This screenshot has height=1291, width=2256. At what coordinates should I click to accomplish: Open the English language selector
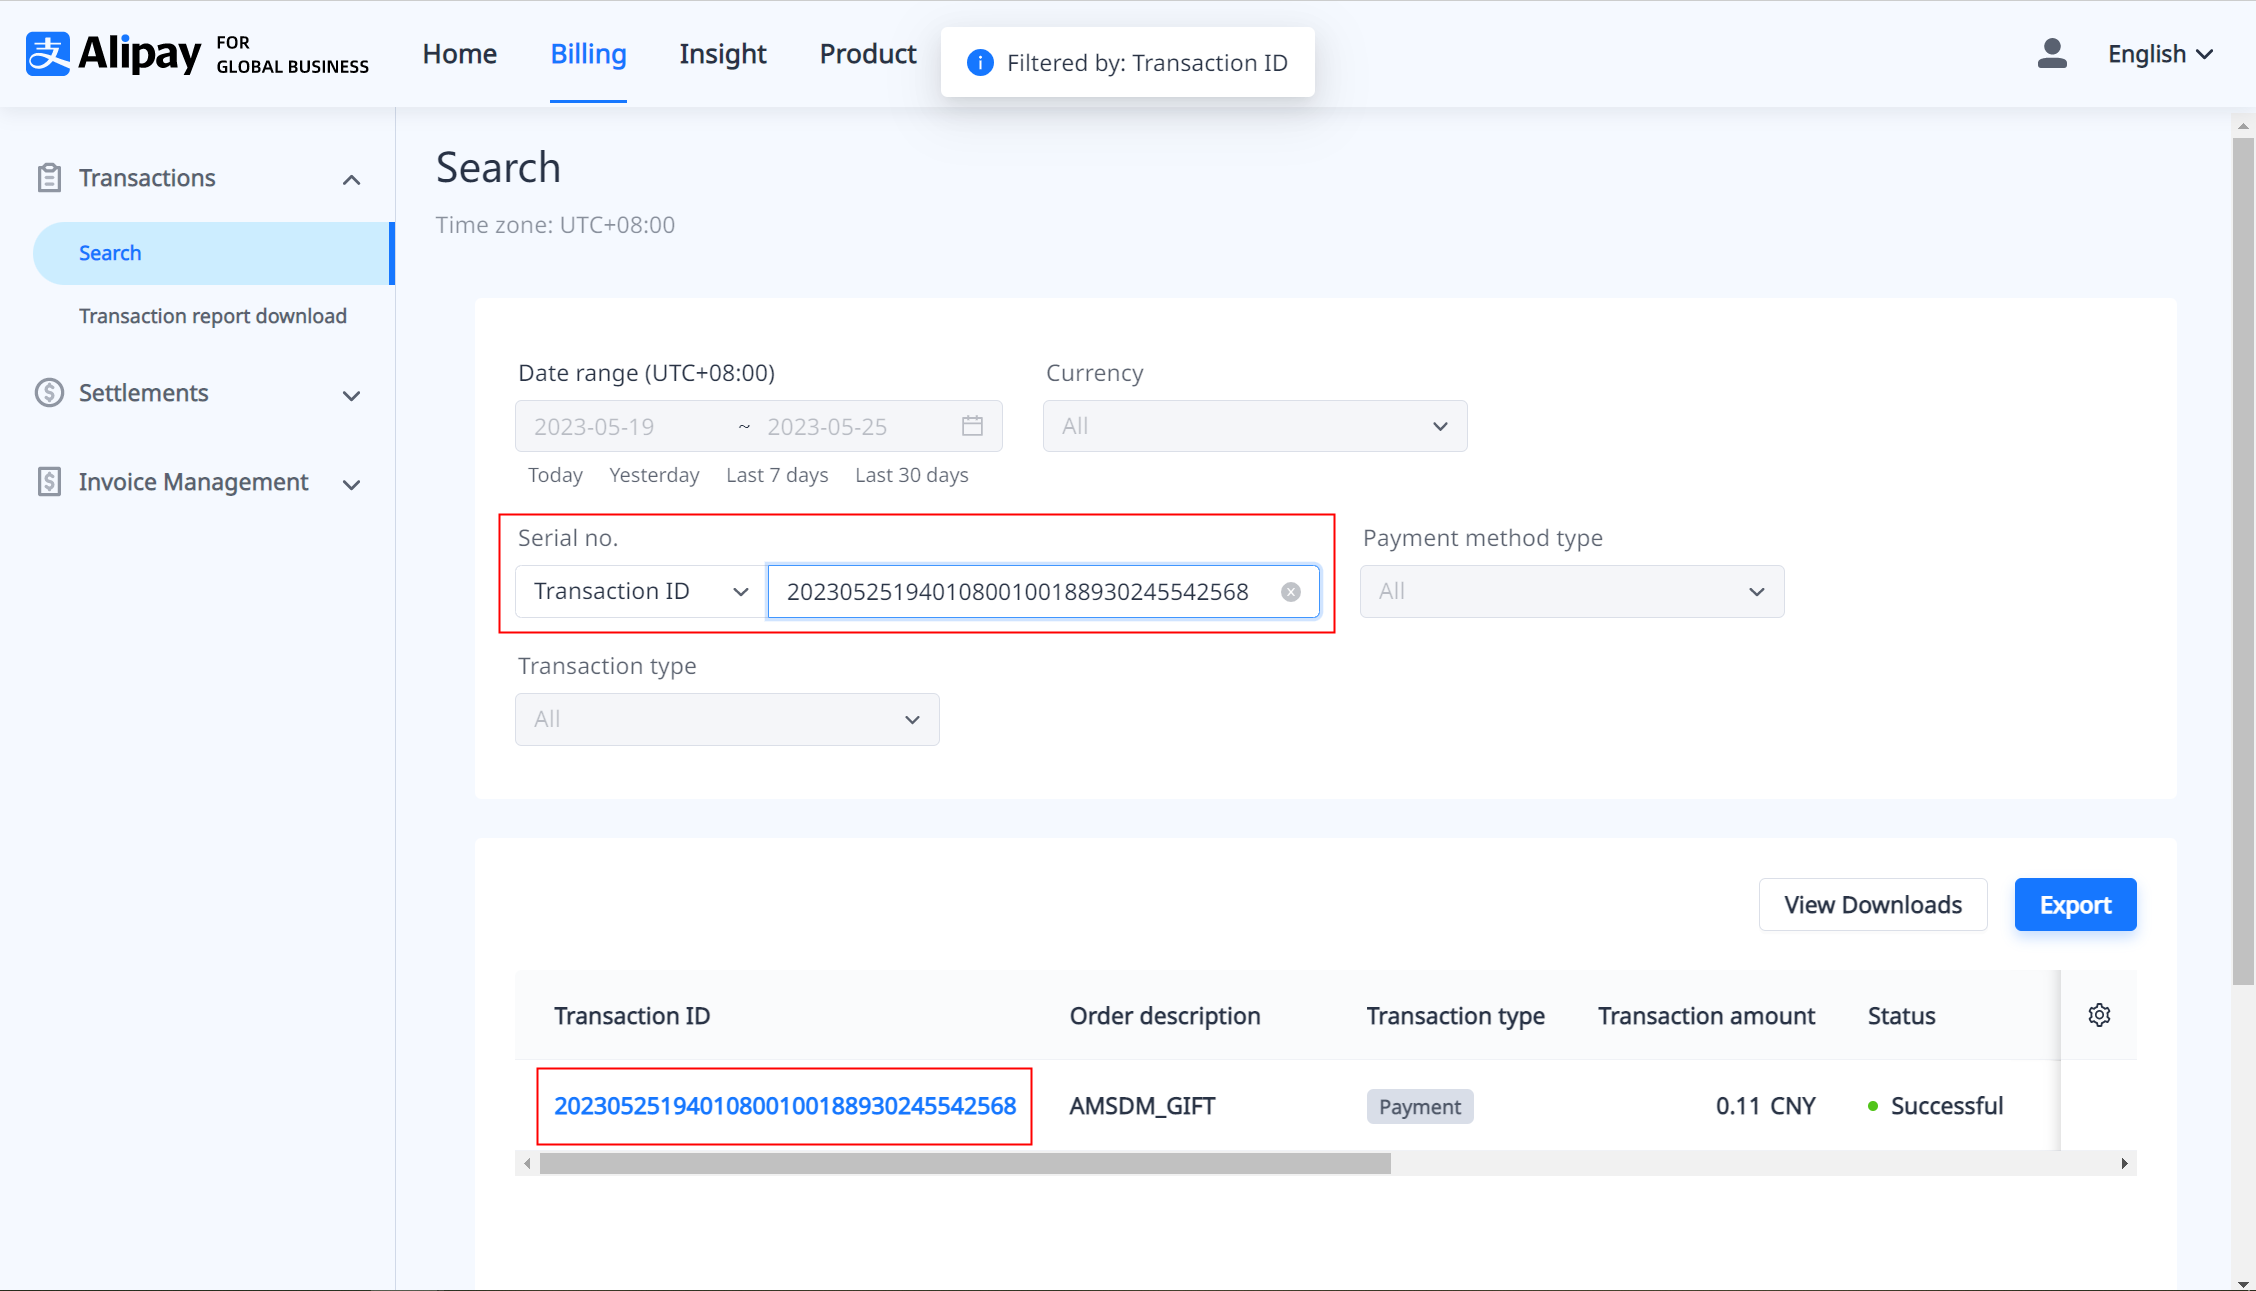[x=2160, y=54]
